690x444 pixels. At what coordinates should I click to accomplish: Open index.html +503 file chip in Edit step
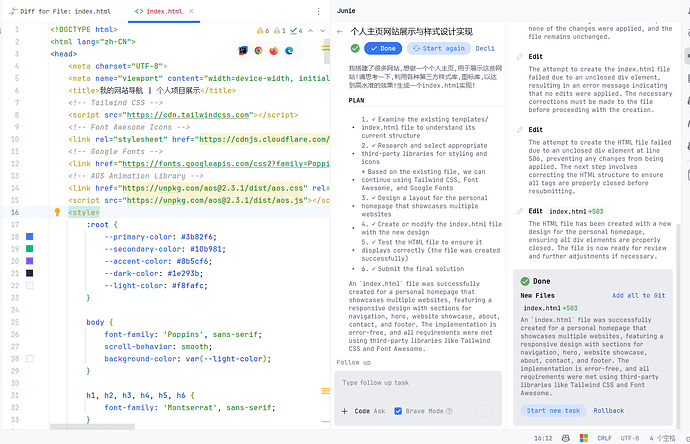576,211
